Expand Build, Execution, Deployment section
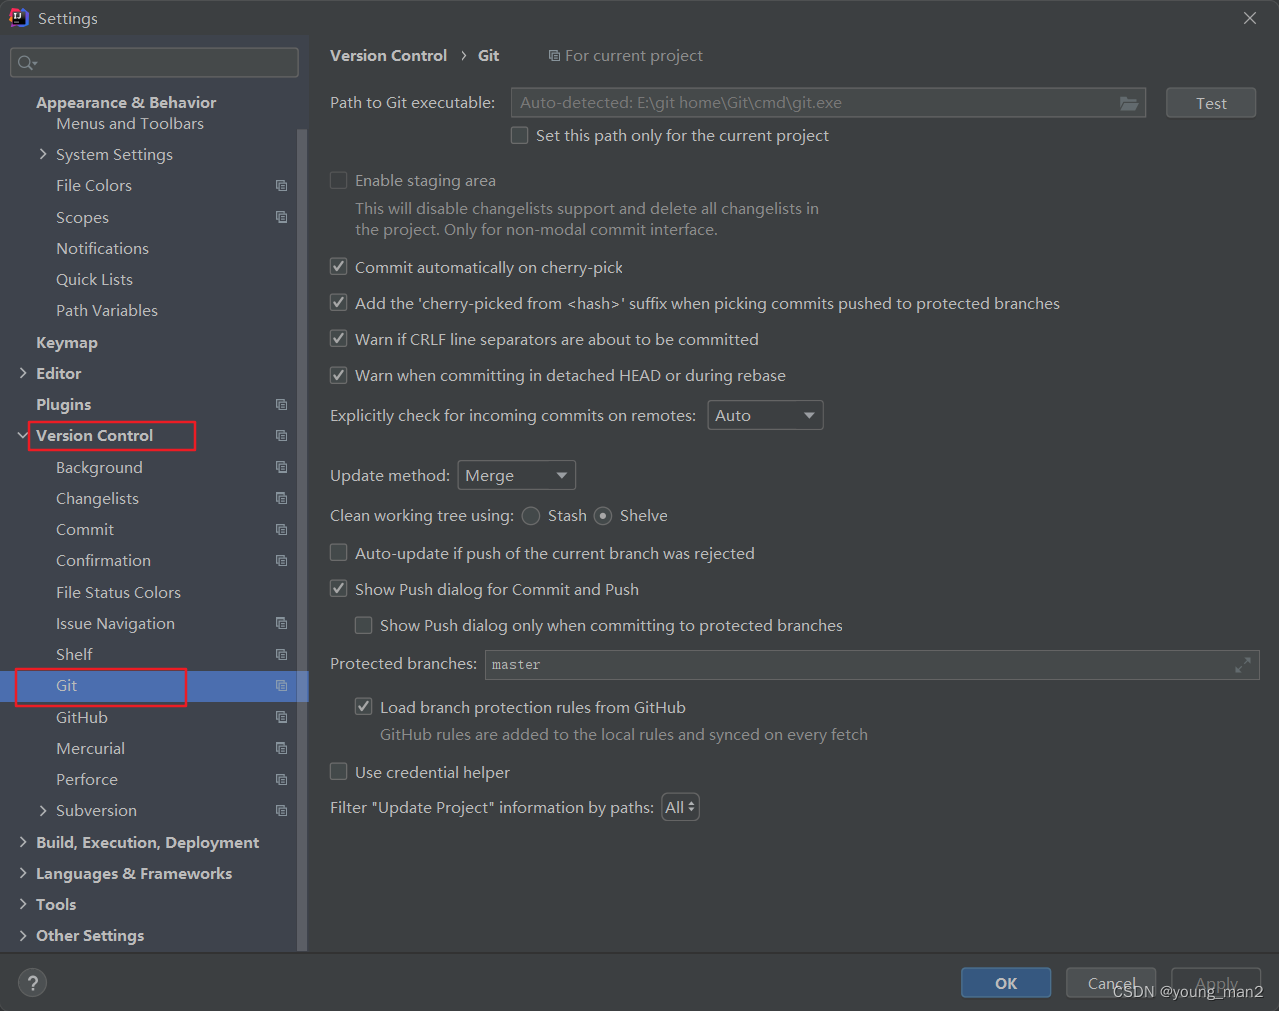 click(23, 842)
